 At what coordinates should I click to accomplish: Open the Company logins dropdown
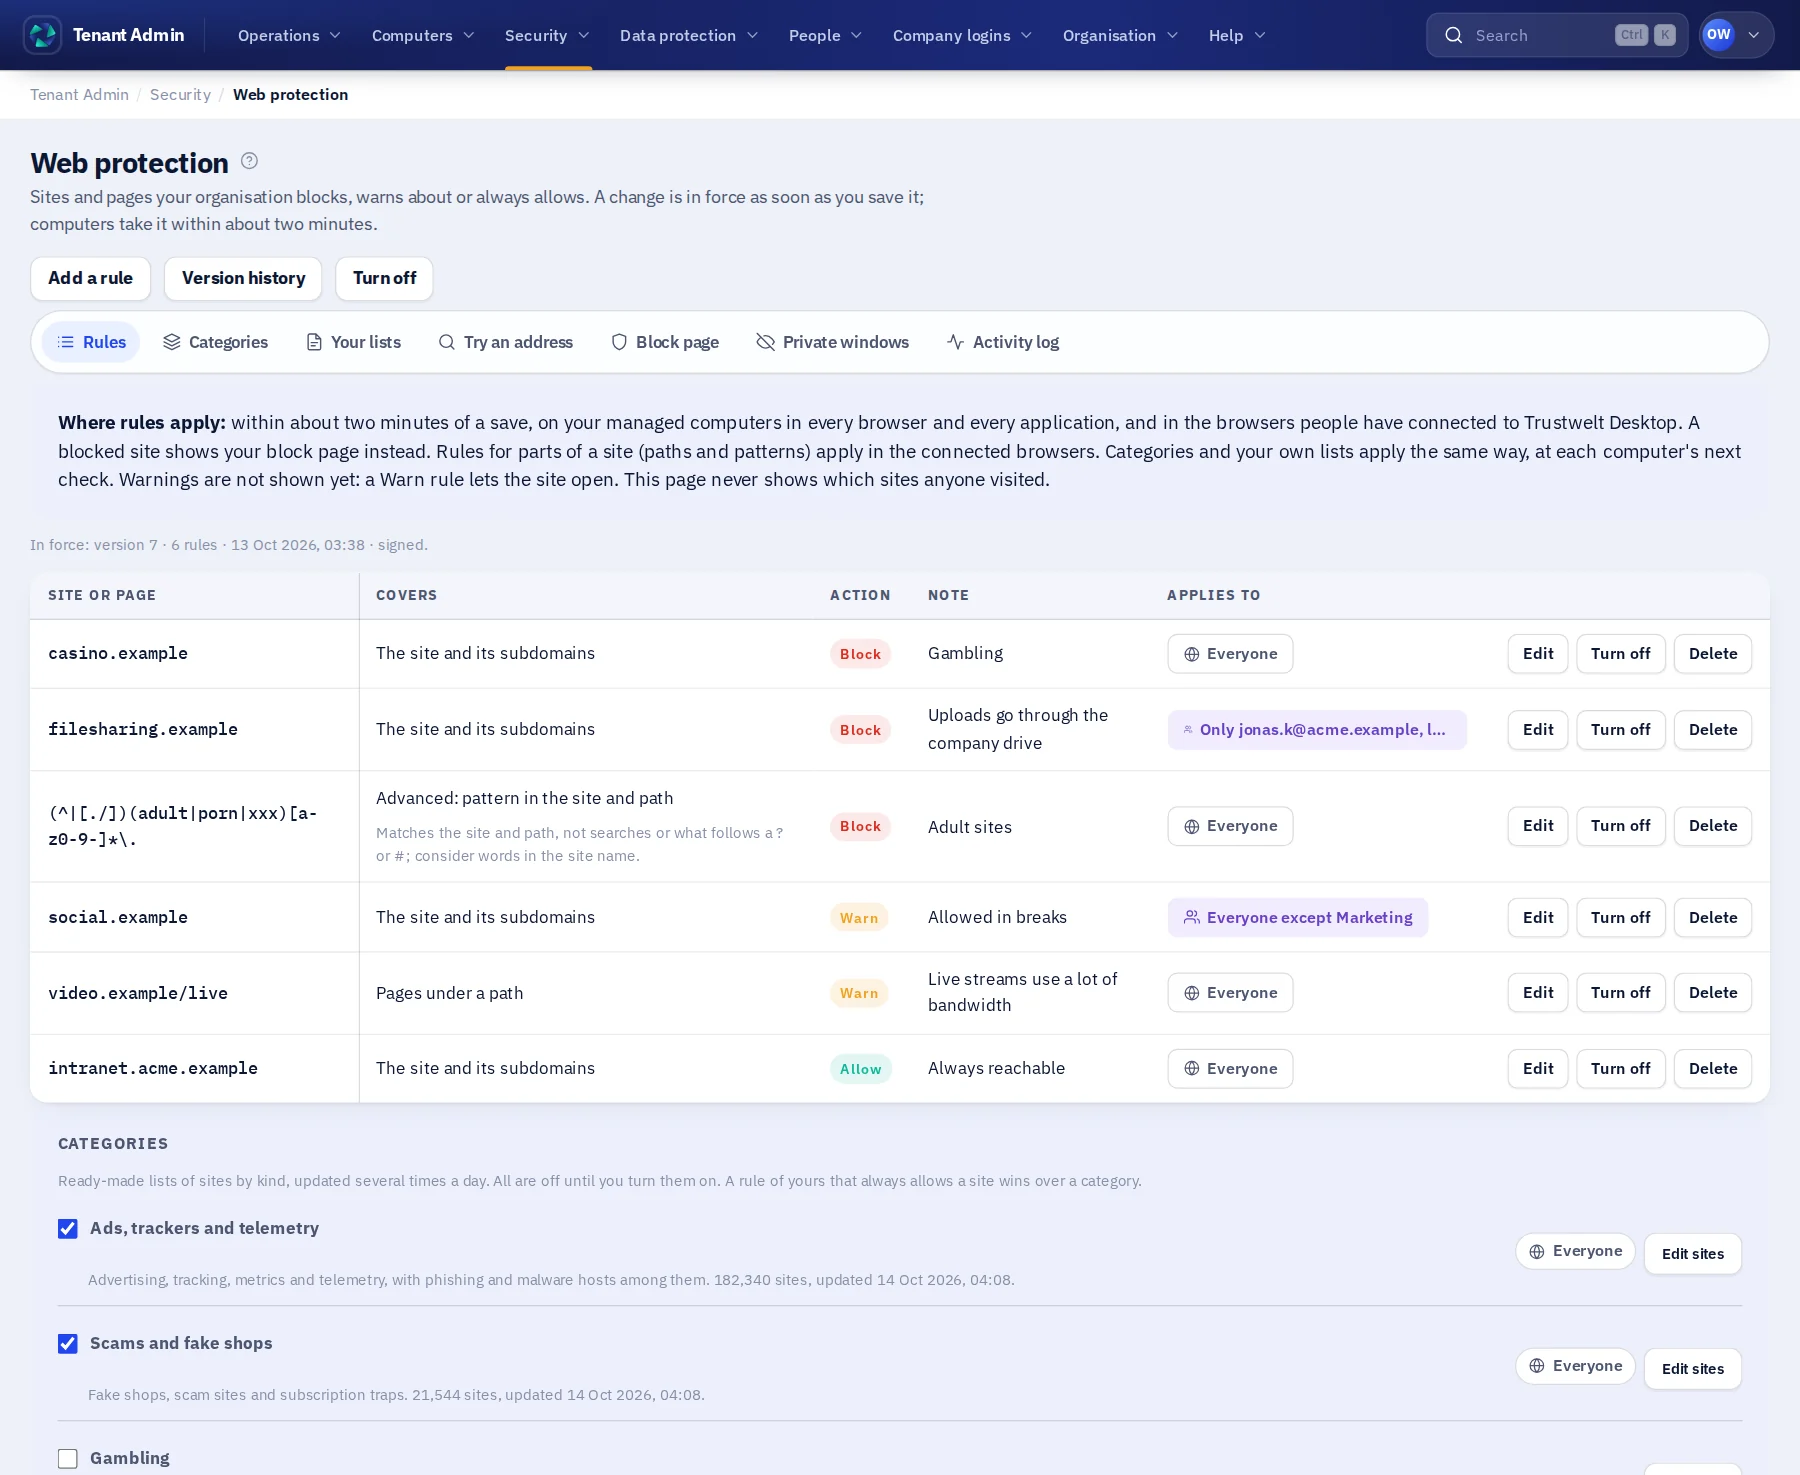click(962, 35)
